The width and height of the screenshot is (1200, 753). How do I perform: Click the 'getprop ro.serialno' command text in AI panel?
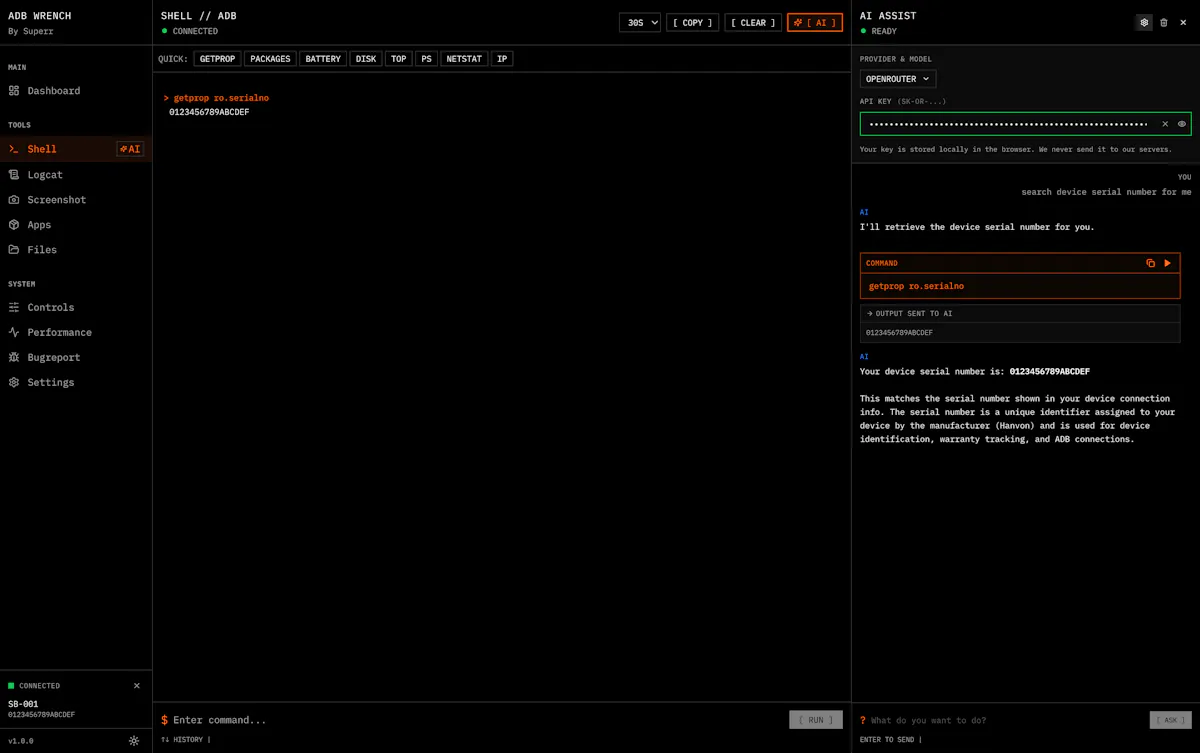coord(916,286)
